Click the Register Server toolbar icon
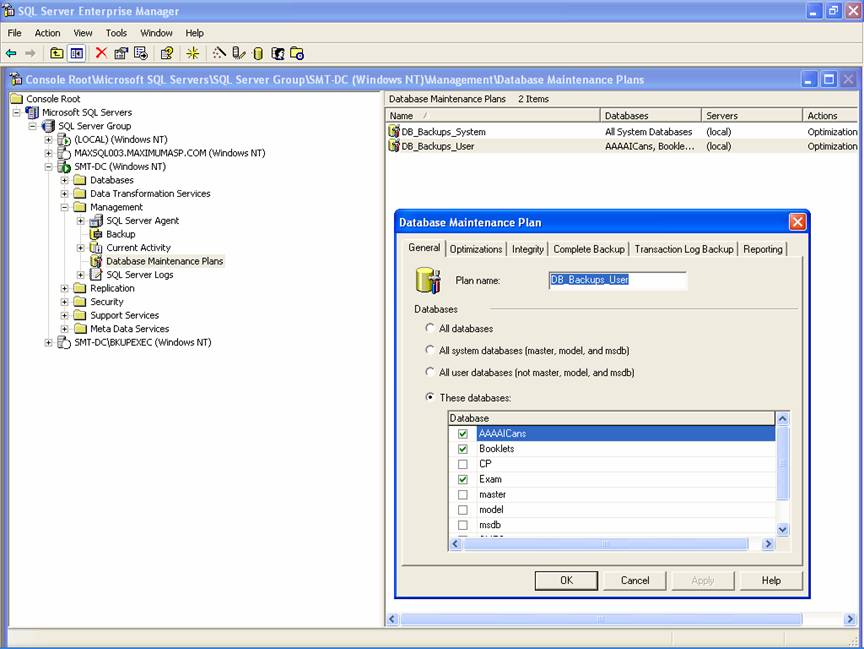Screen dimensions: 864x649 [x=238, y=53]
